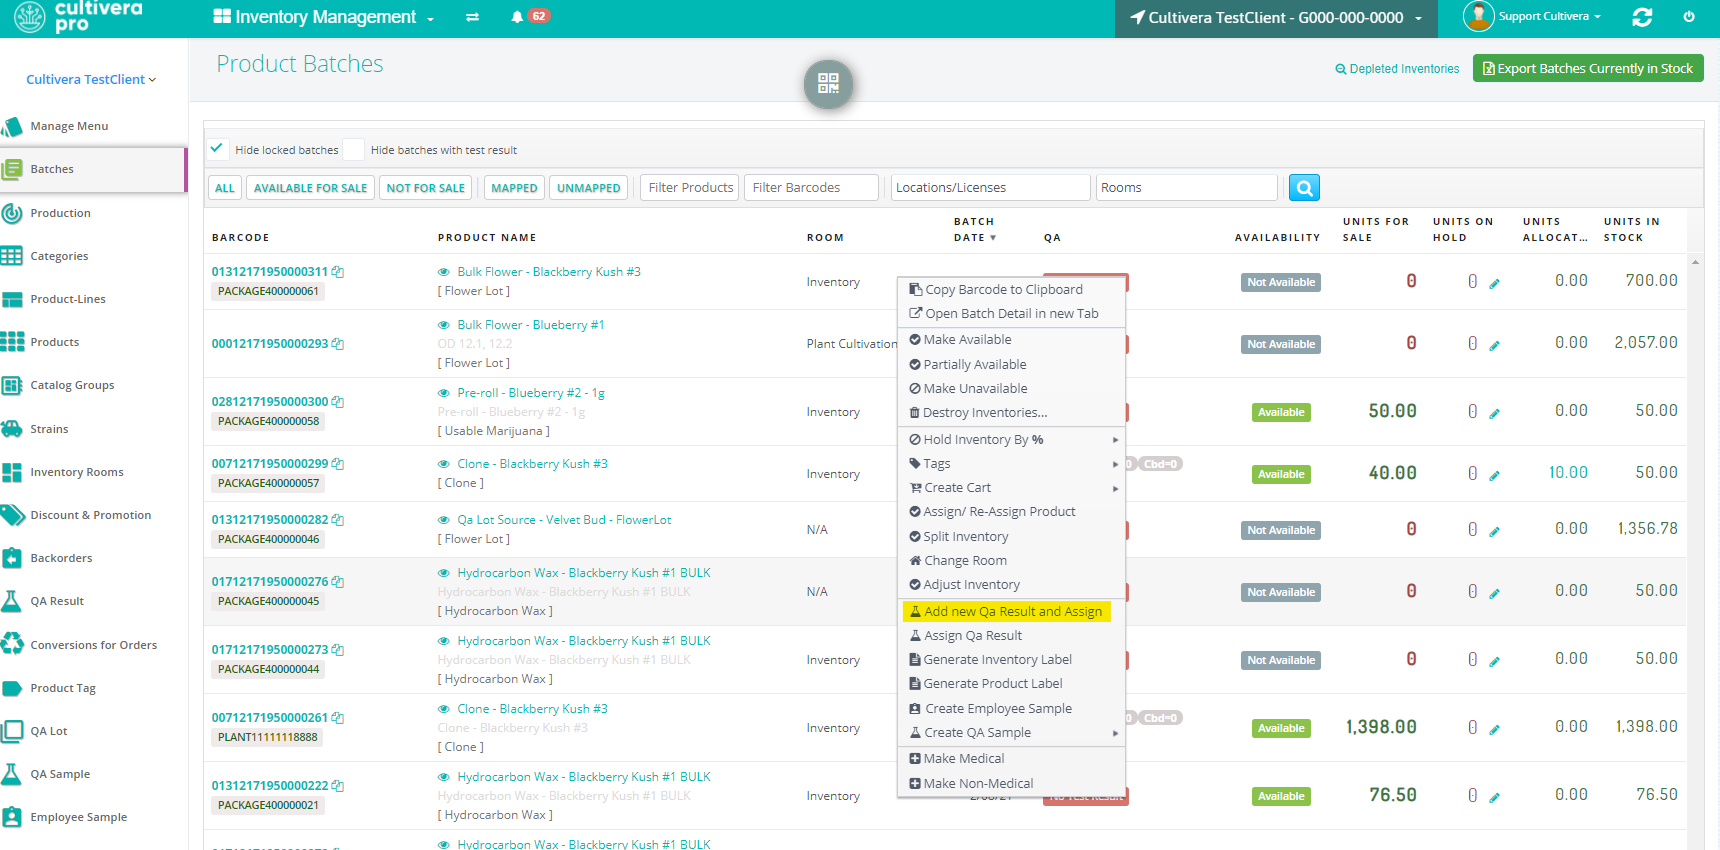Expand Inventory Management dropdown
The image size is (1720, 850).
[x=324, y=17]
